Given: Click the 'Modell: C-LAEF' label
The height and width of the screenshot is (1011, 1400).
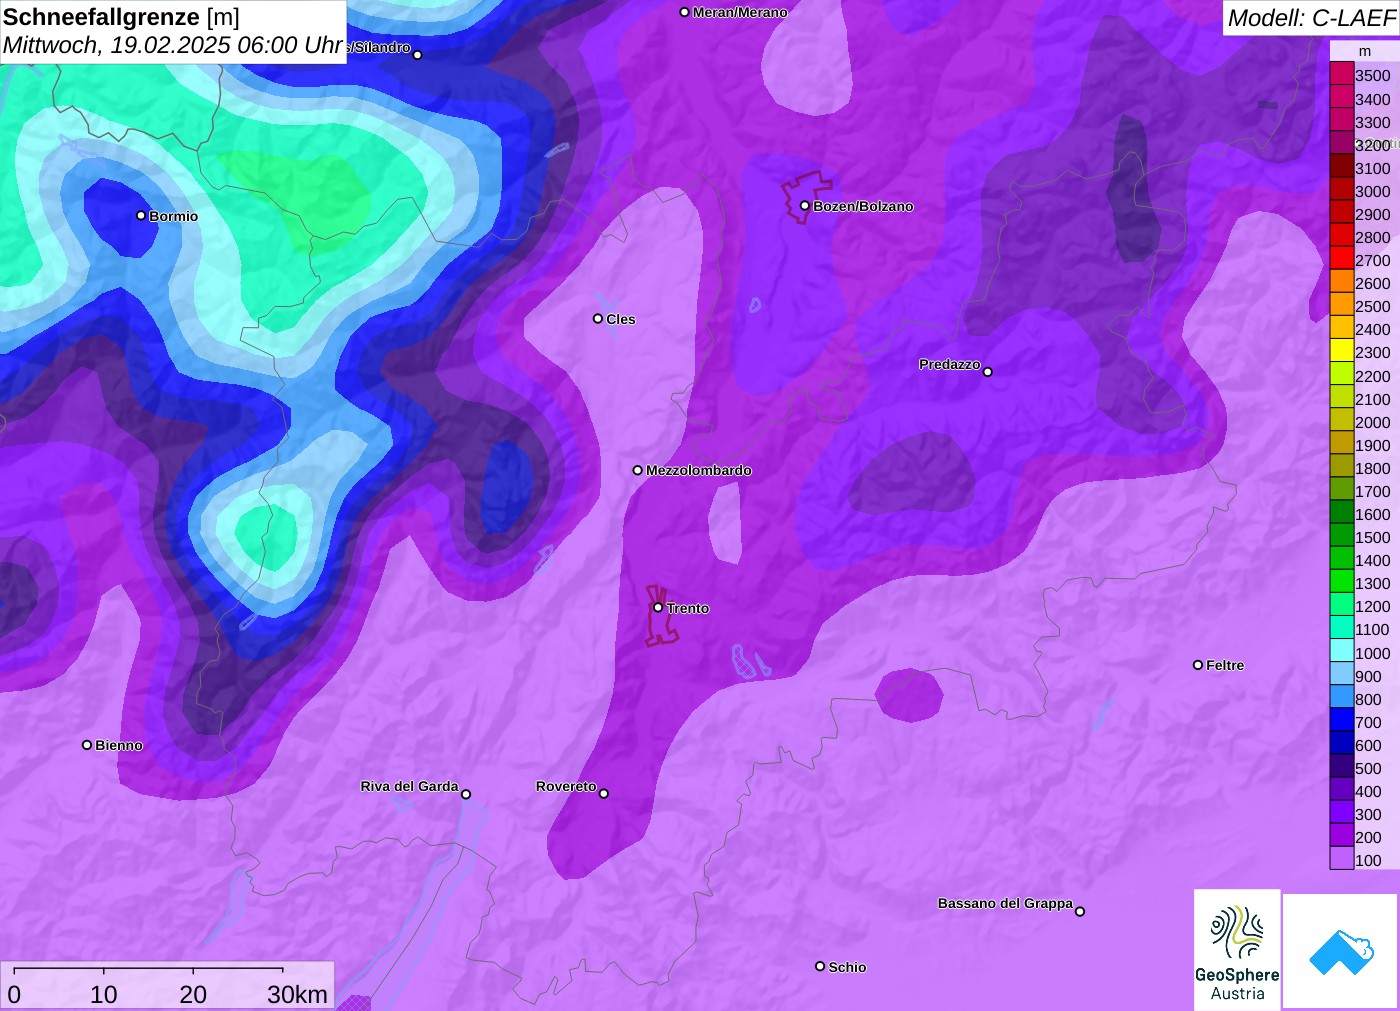Looking at the screenshot, I should click(1311, 18).
